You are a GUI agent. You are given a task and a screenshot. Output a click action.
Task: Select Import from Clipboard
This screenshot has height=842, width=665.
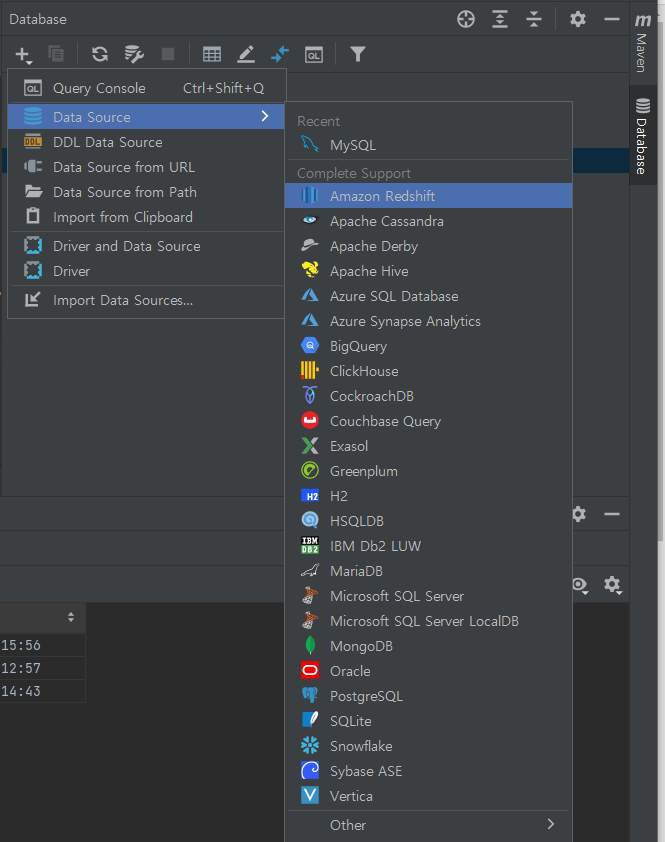(146, 217)
